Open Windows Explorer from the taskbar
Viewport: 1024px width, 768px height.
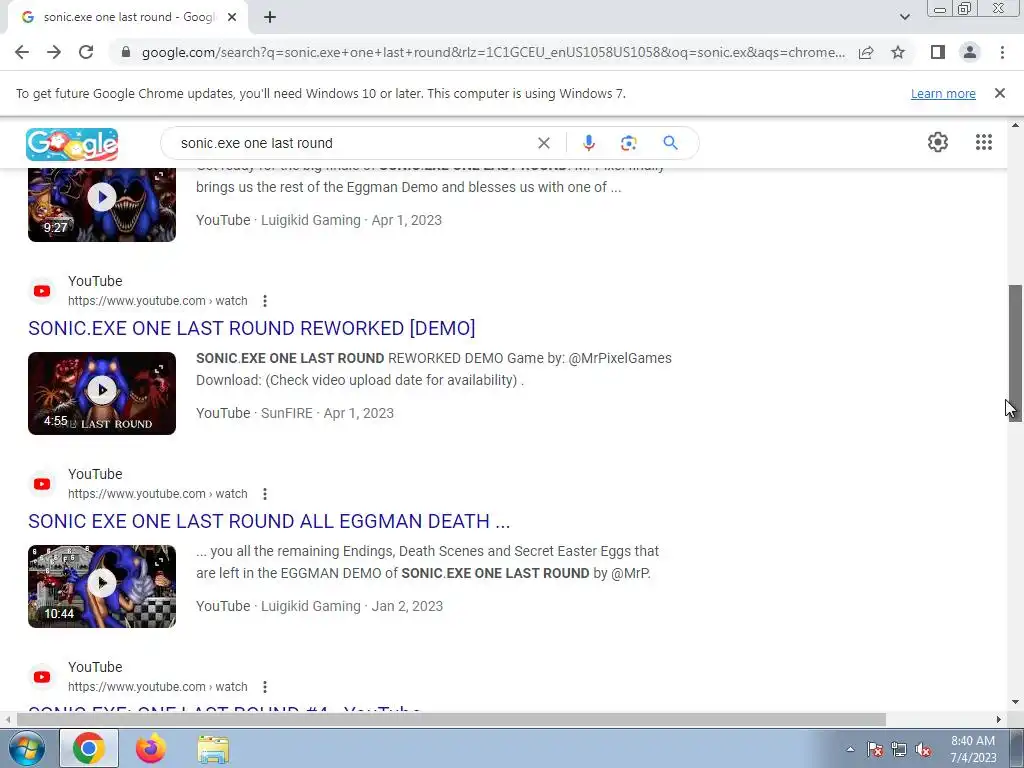tap(213, 749)
